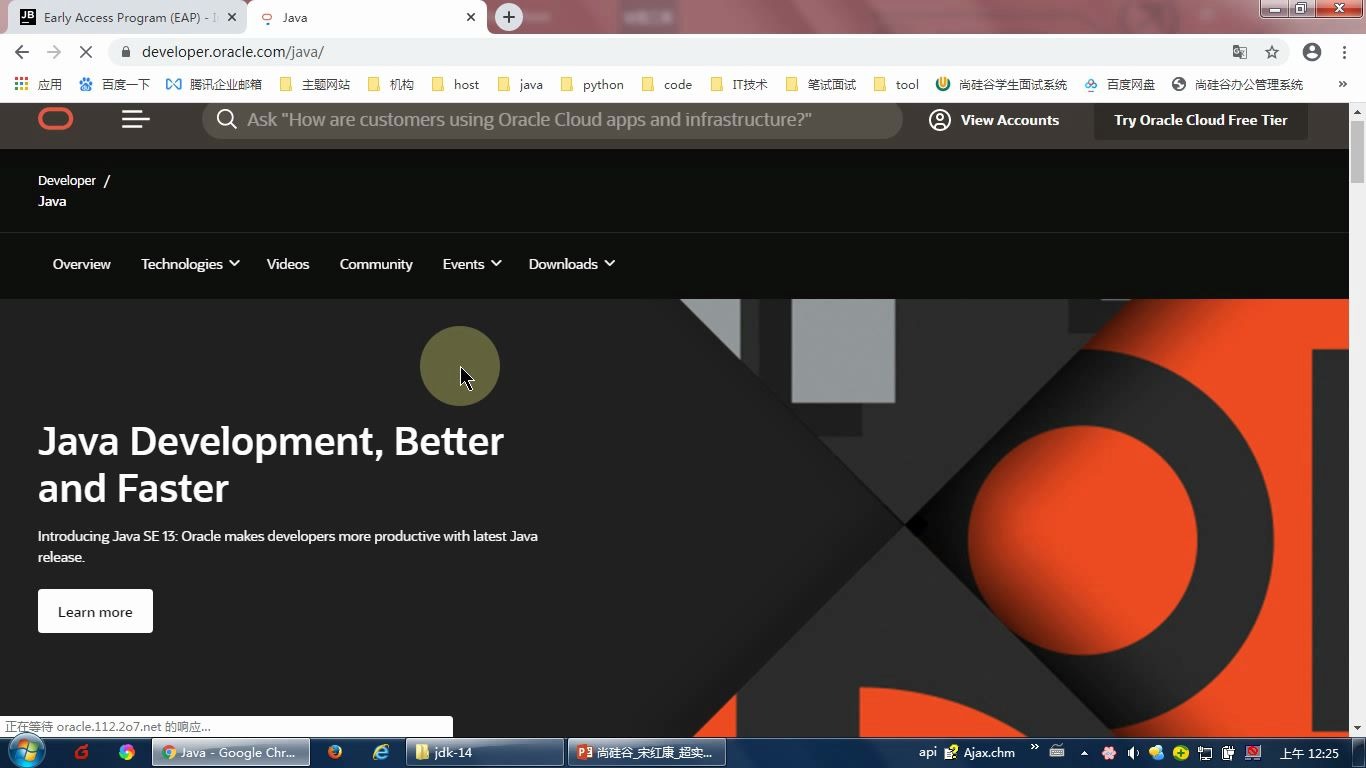Click Ajax.chm in taskbar toolbar

[980, 752]
